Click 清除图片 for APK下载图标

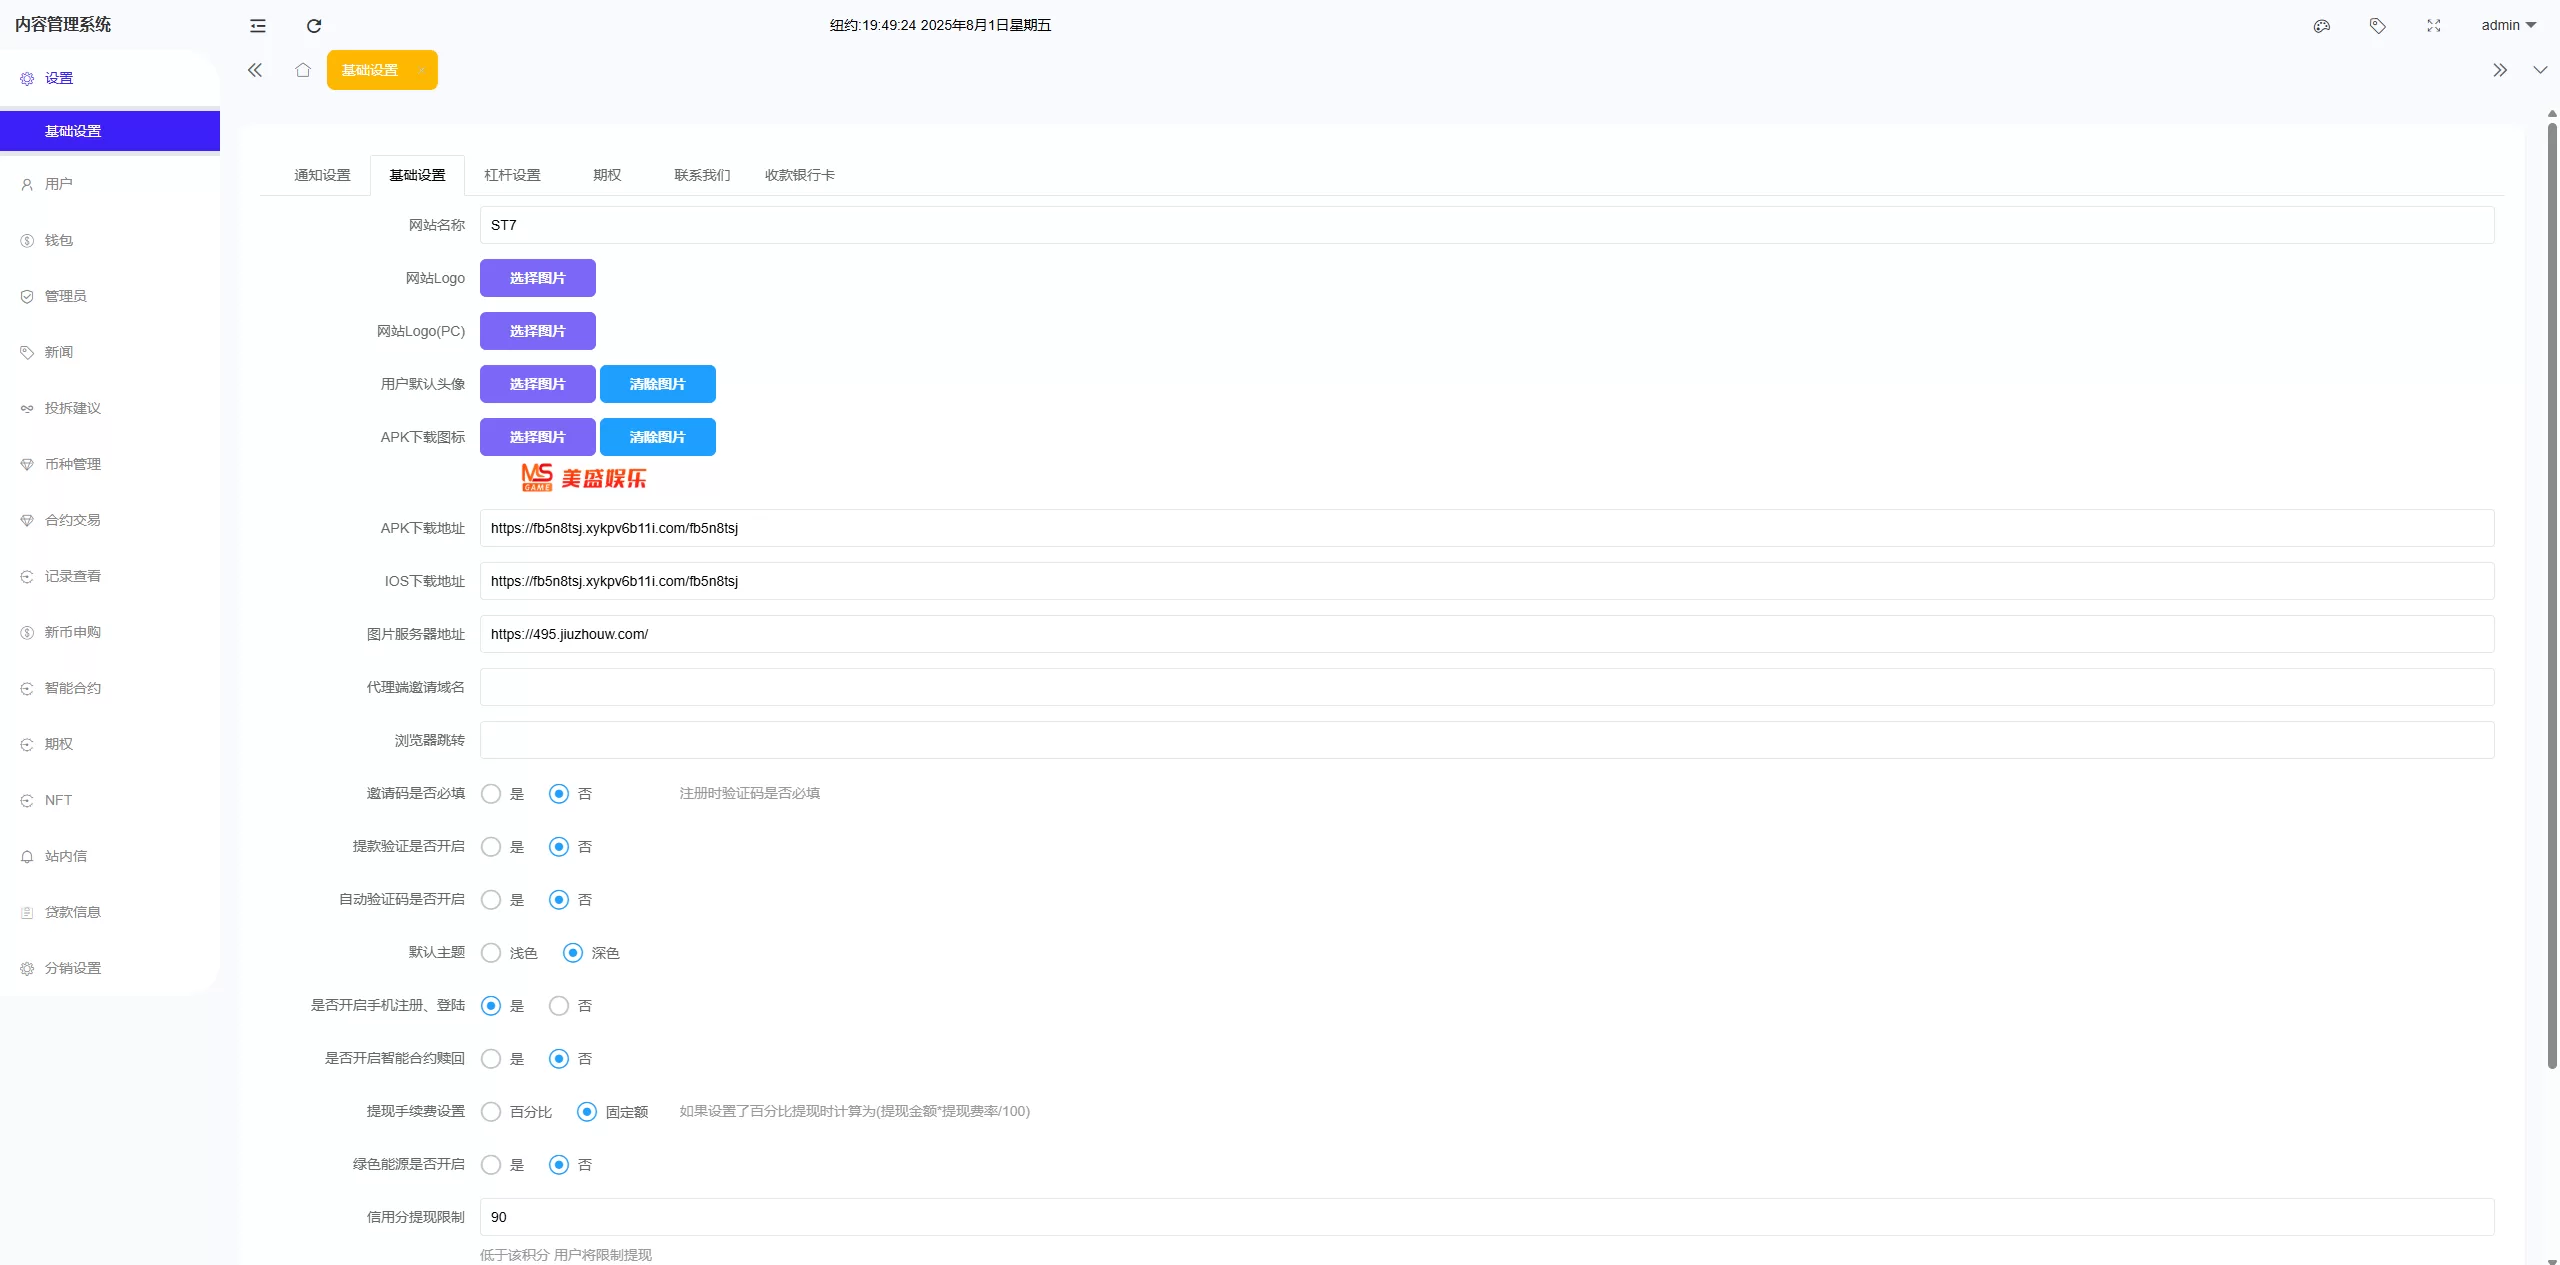click(x=657, y=437)
